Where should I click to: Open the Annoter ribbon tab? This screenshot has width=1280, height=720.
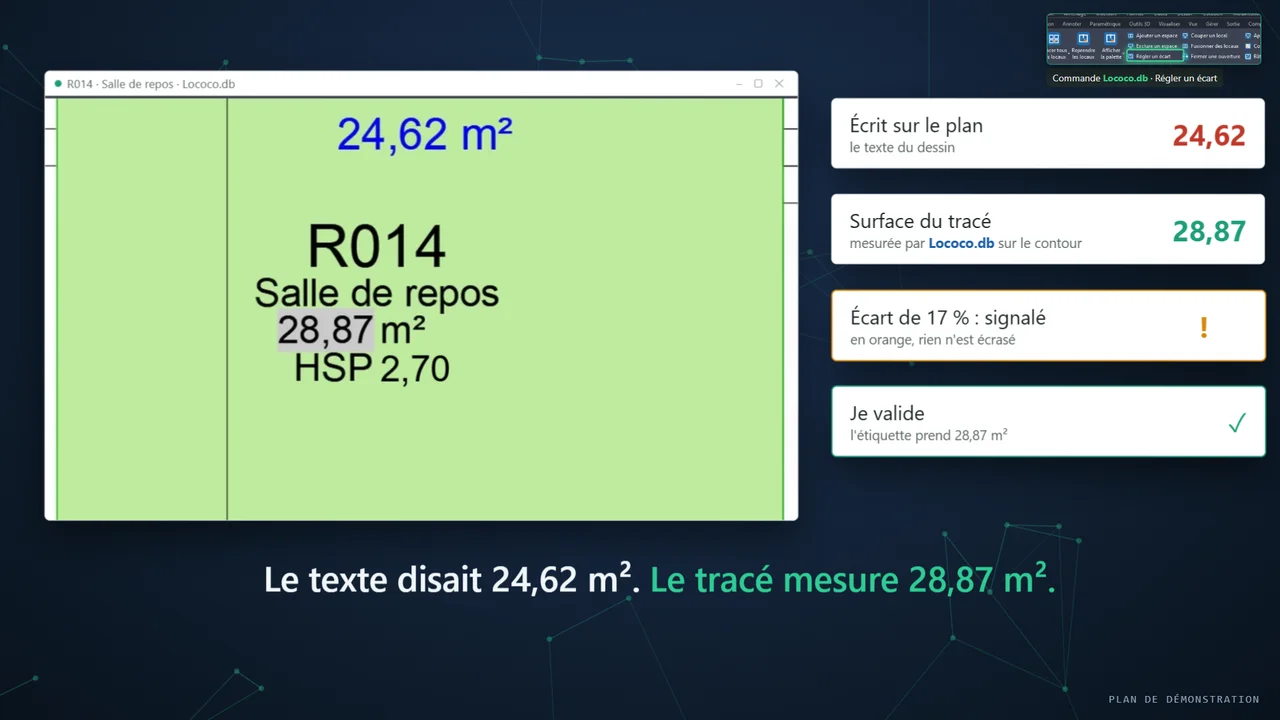point(1072,23)
